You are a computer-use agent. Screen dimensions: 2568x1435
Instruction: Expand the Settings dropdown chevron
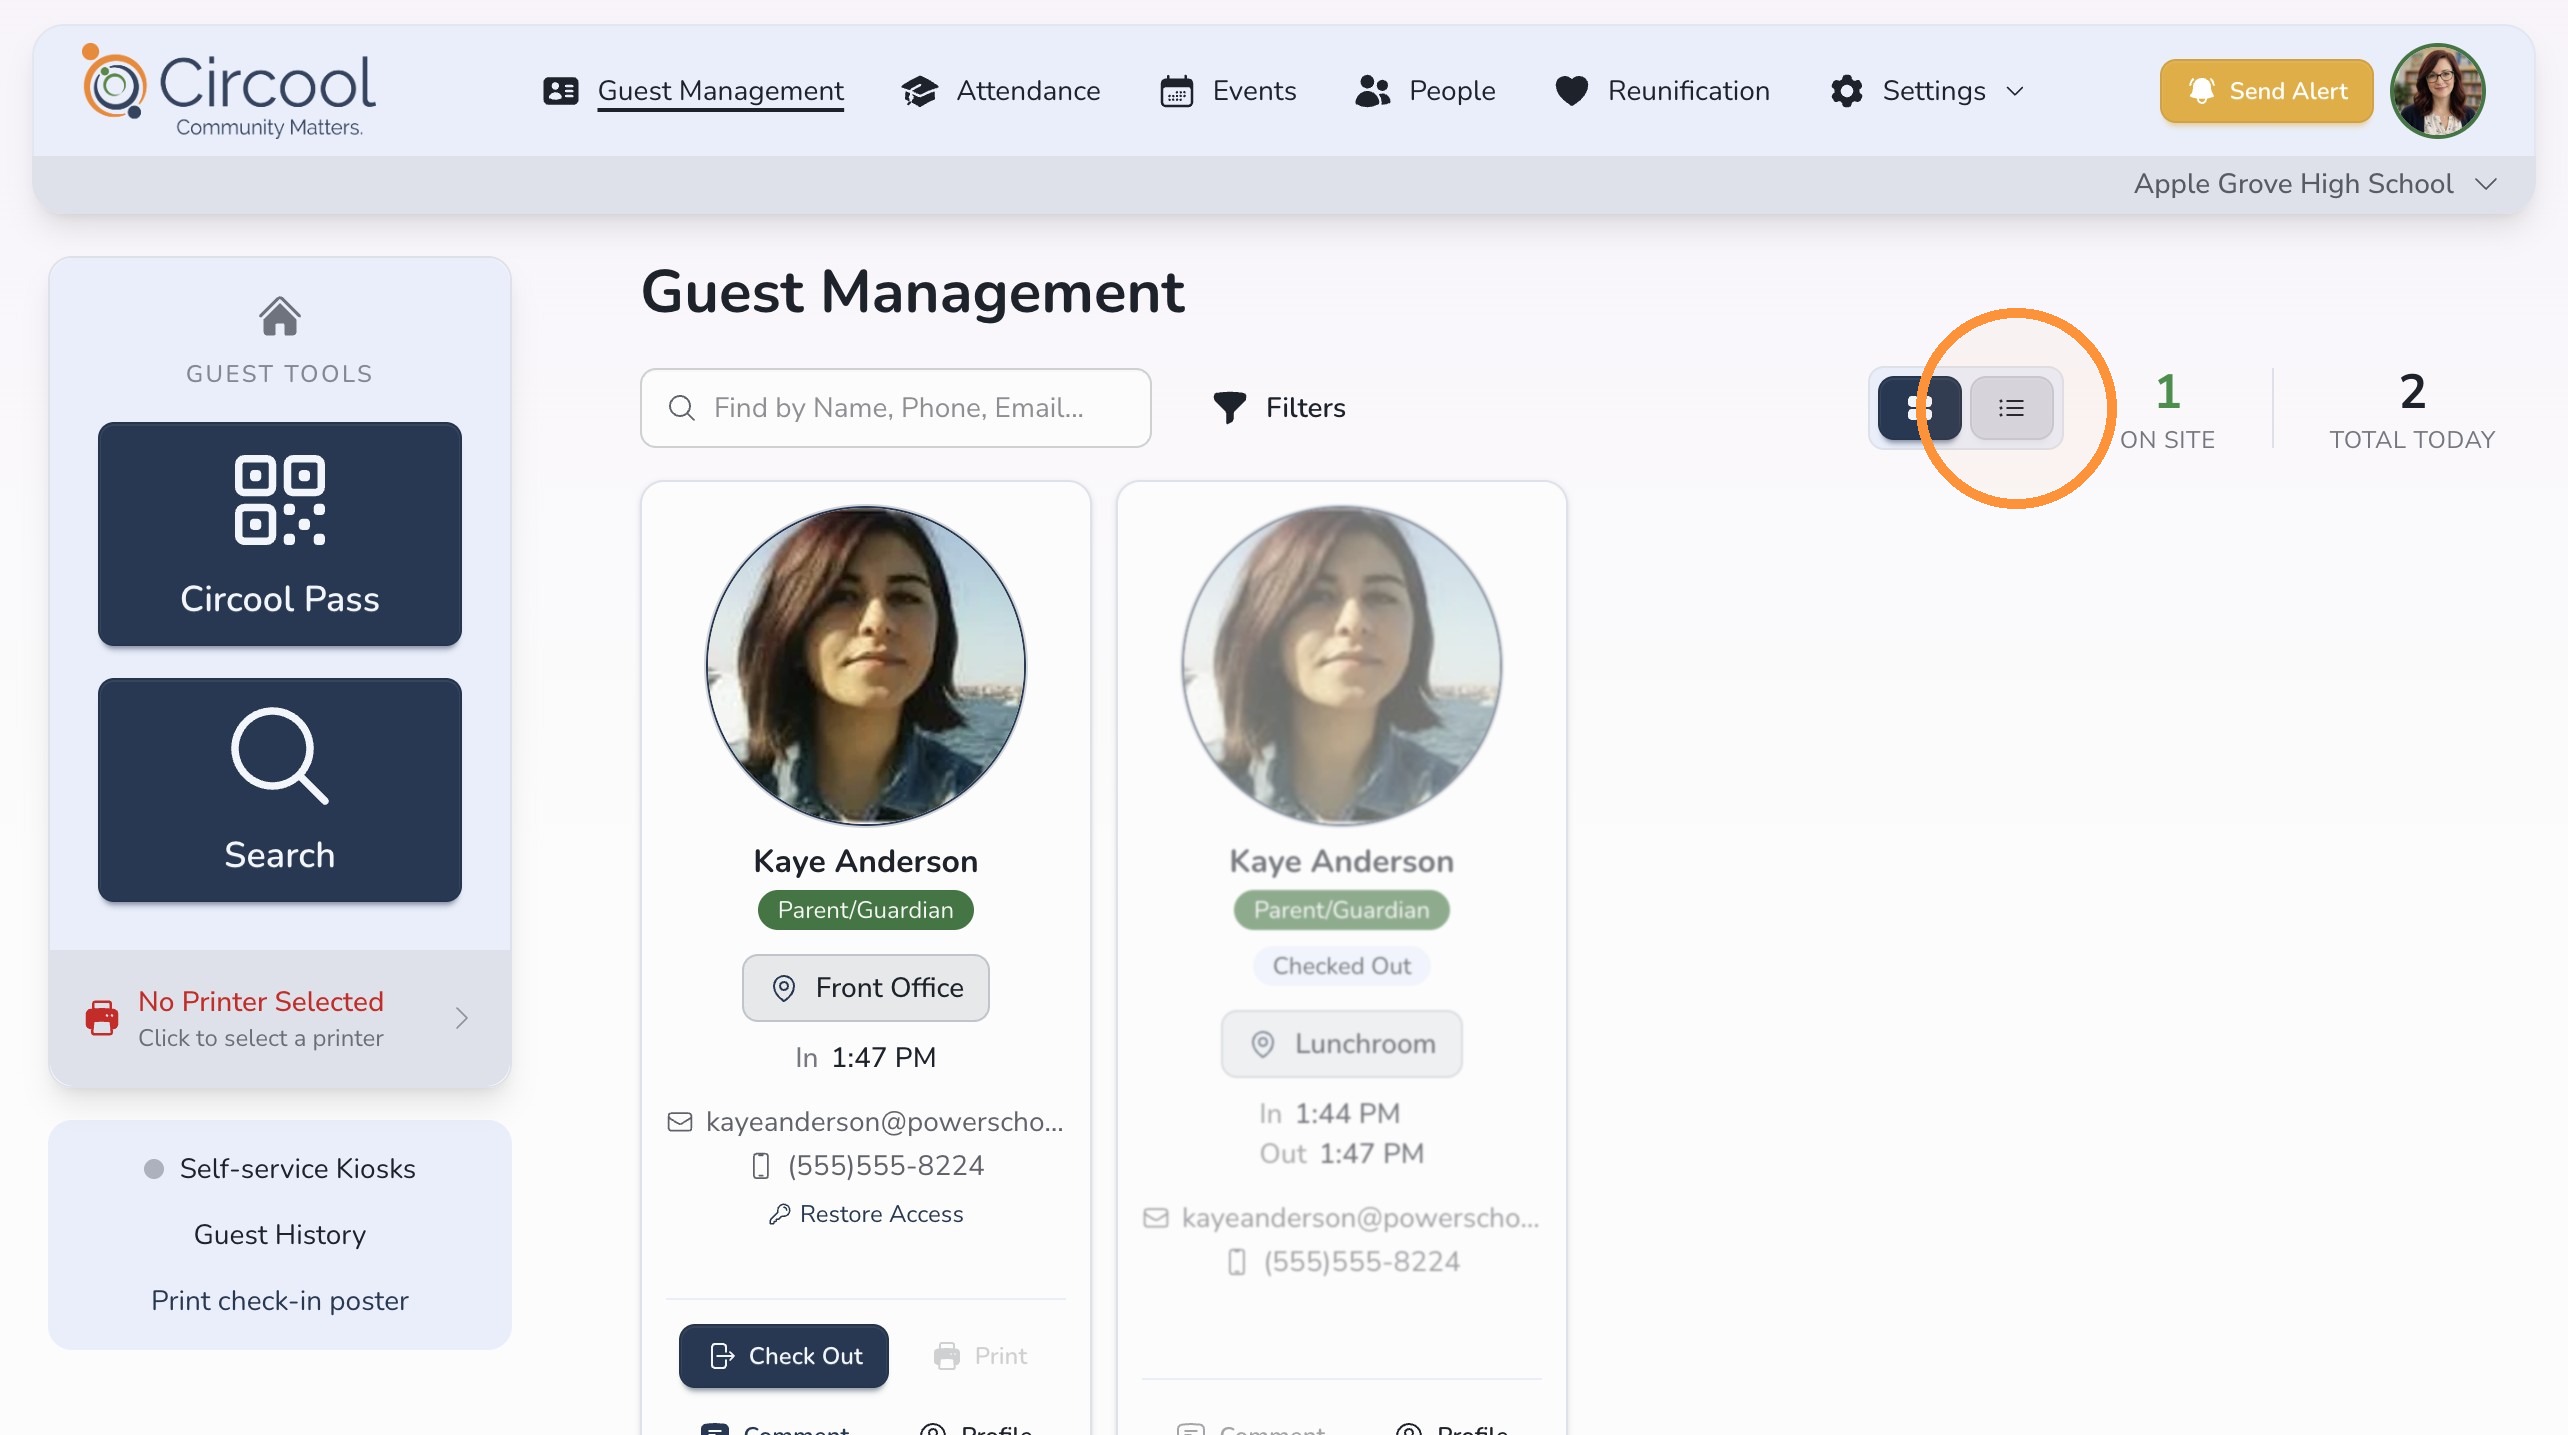click(2015, 91)
